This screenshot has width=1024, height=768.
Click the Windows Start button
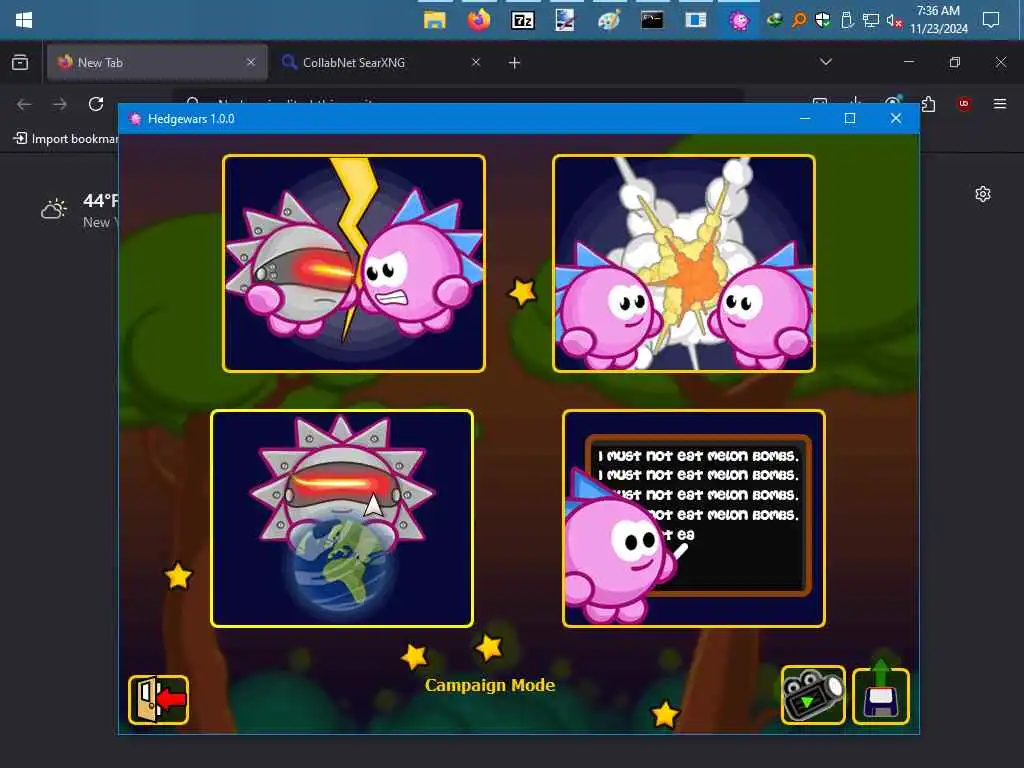[x=24, y=20]
